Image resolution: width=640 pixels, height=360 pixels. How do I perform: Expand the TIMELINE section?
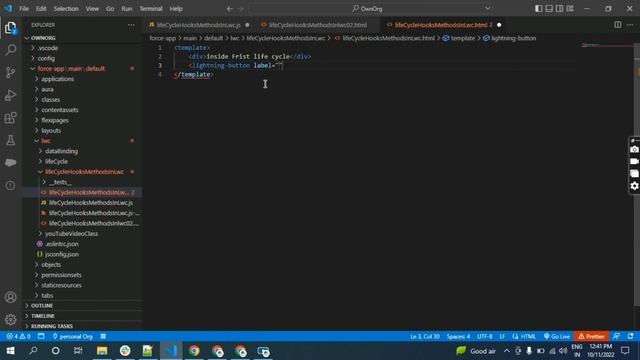82,316
